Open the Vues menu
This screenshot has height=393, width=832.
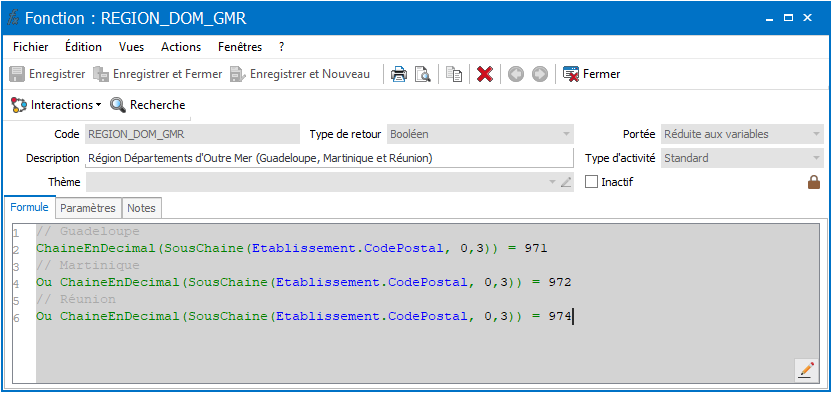132,47
